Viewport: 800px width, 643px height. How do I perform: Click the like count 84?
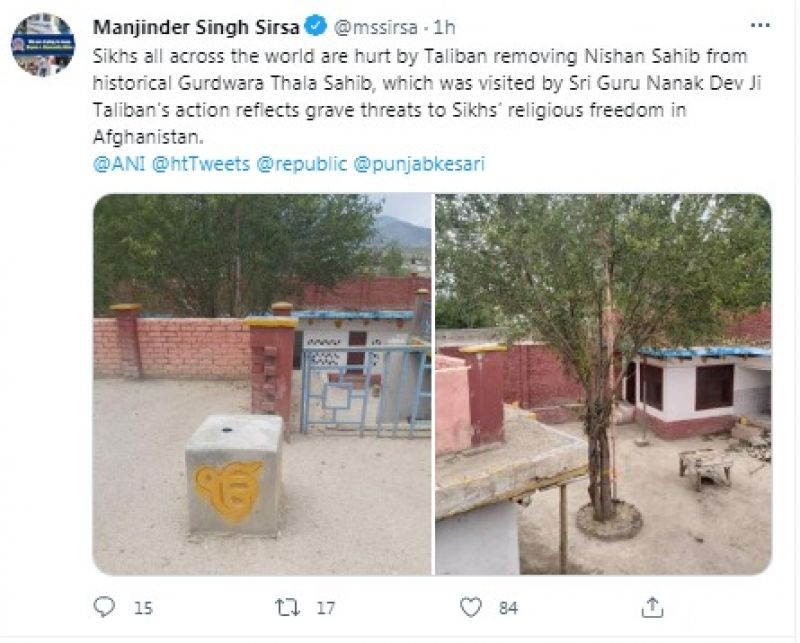pyautogui.click(x=509, y=607)
